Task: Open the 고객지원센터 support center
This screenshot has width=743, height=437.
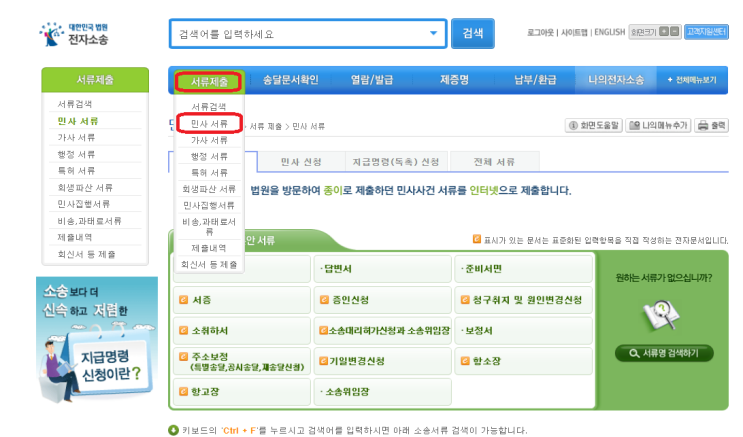Action: pyautogui.click(x=706, y=32)
